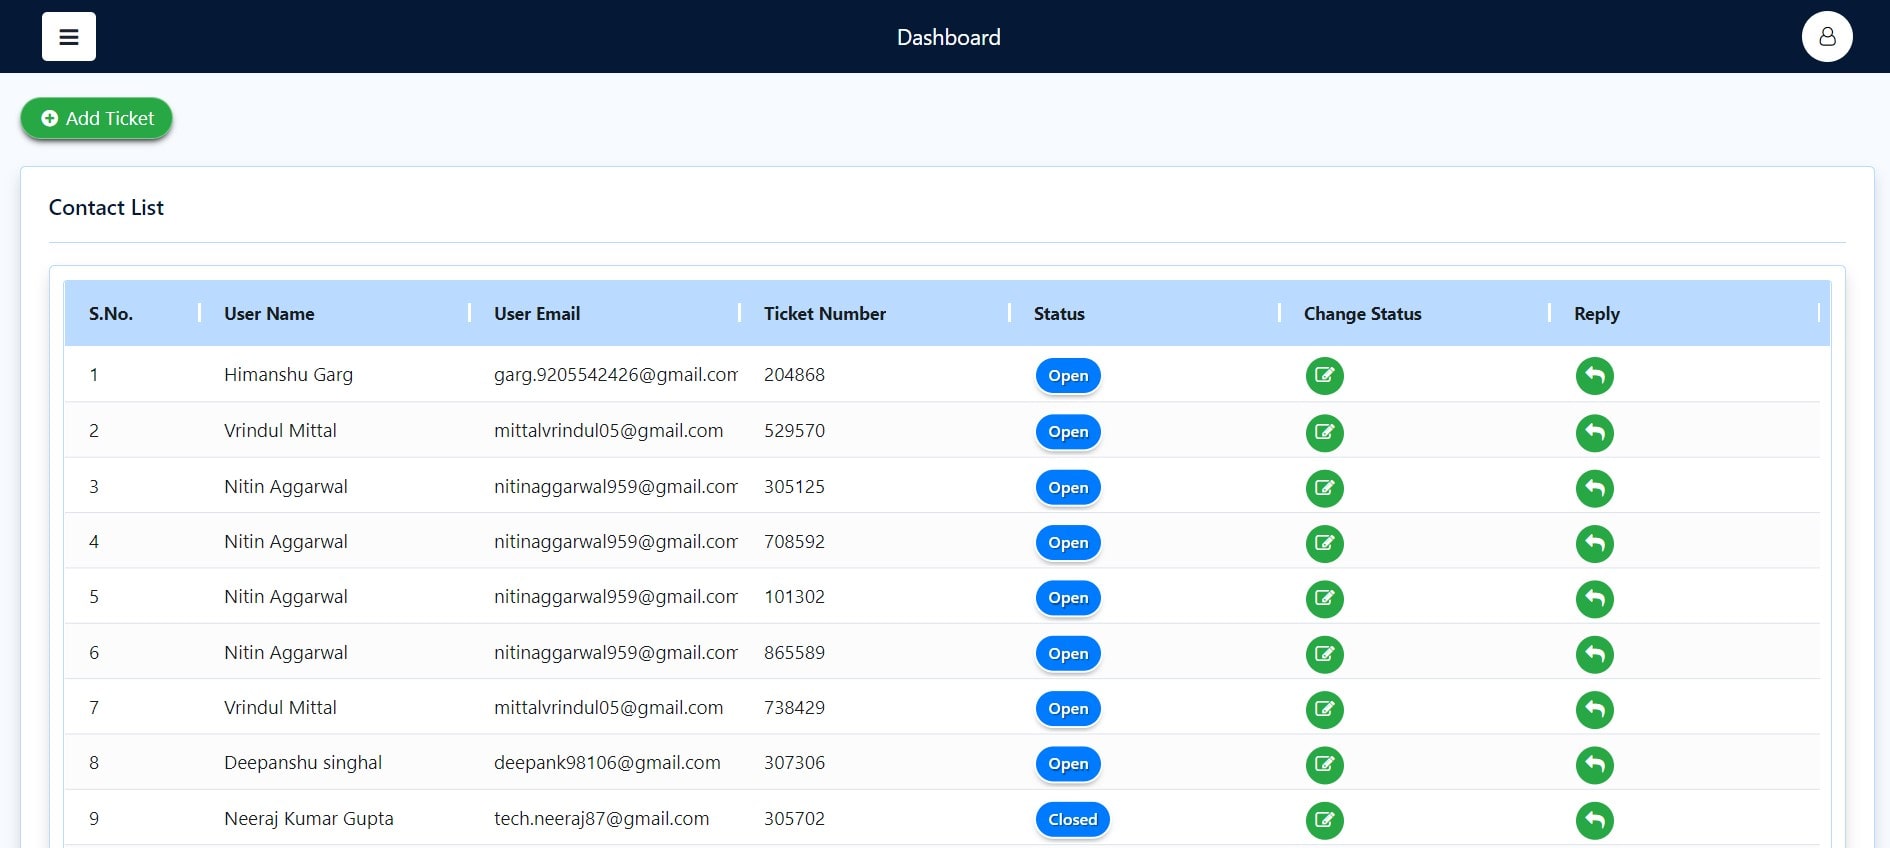Click Open status badge for ticket 305125
The width and height of the screenshot is (1890, 848).
pos(1068,488)
